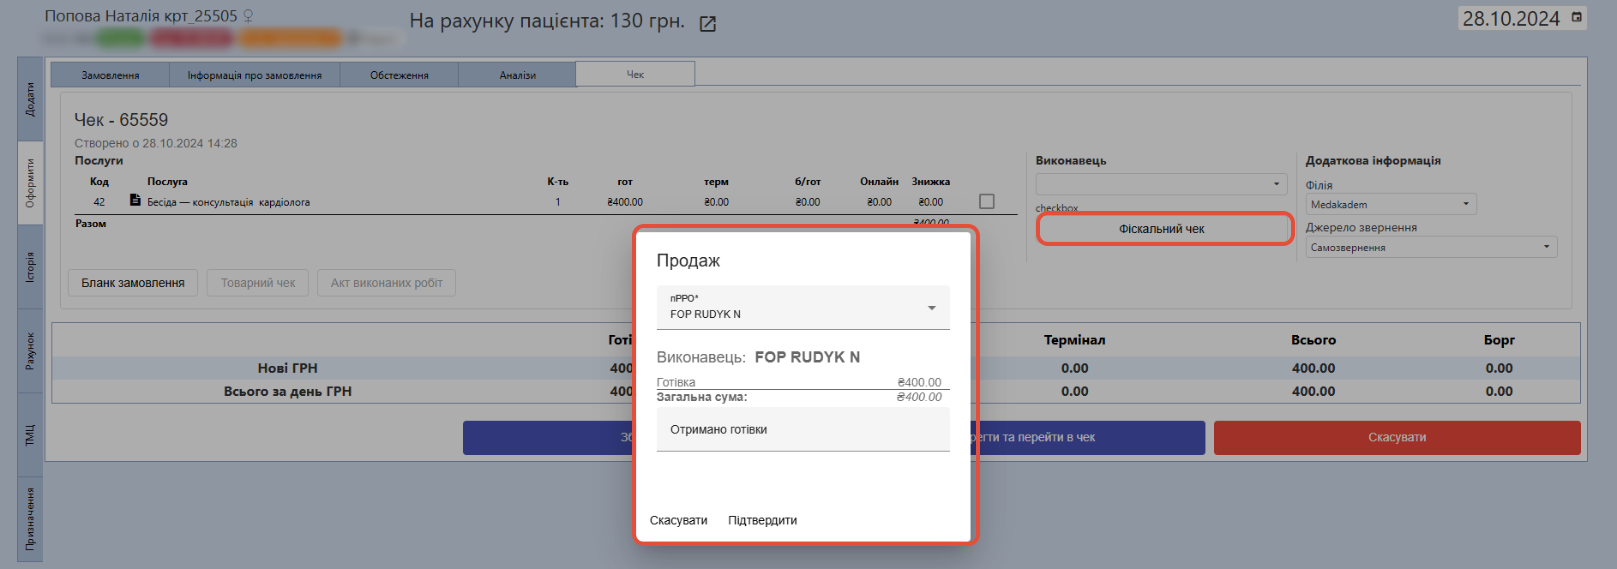Click the date field showing 28.10.2024
This screenshot has height=569, width=1617.
[x=1522, y=18]
